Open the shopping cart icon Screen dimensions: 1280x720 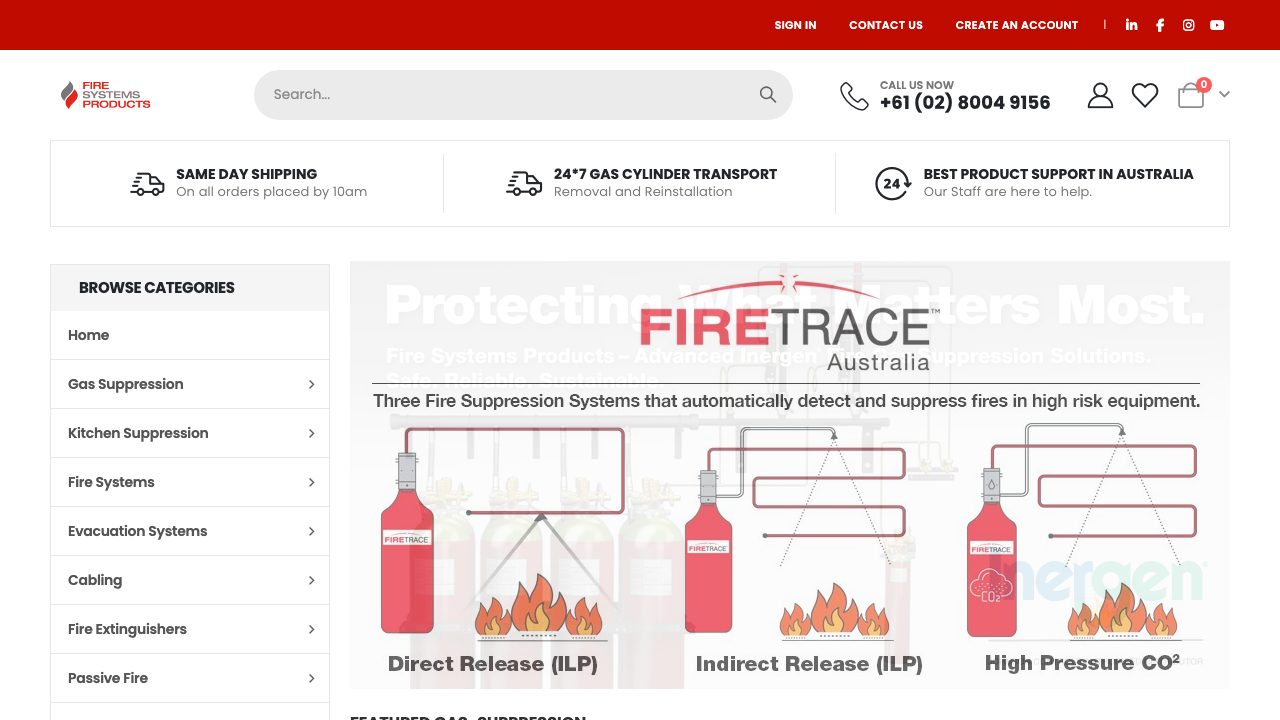[x=1191, y=96]
